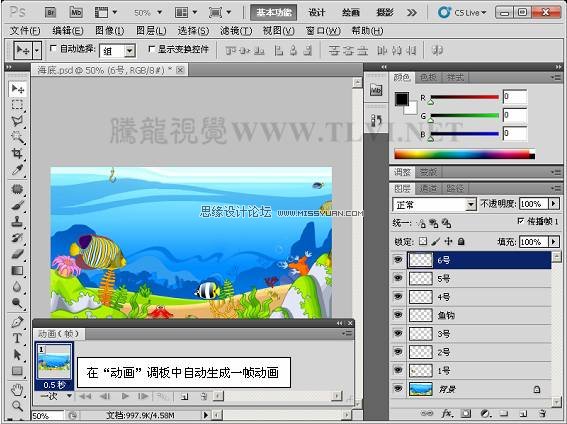Open the 滤镜(T) menu
The image size is (567, 424).
tap(236, 31)
